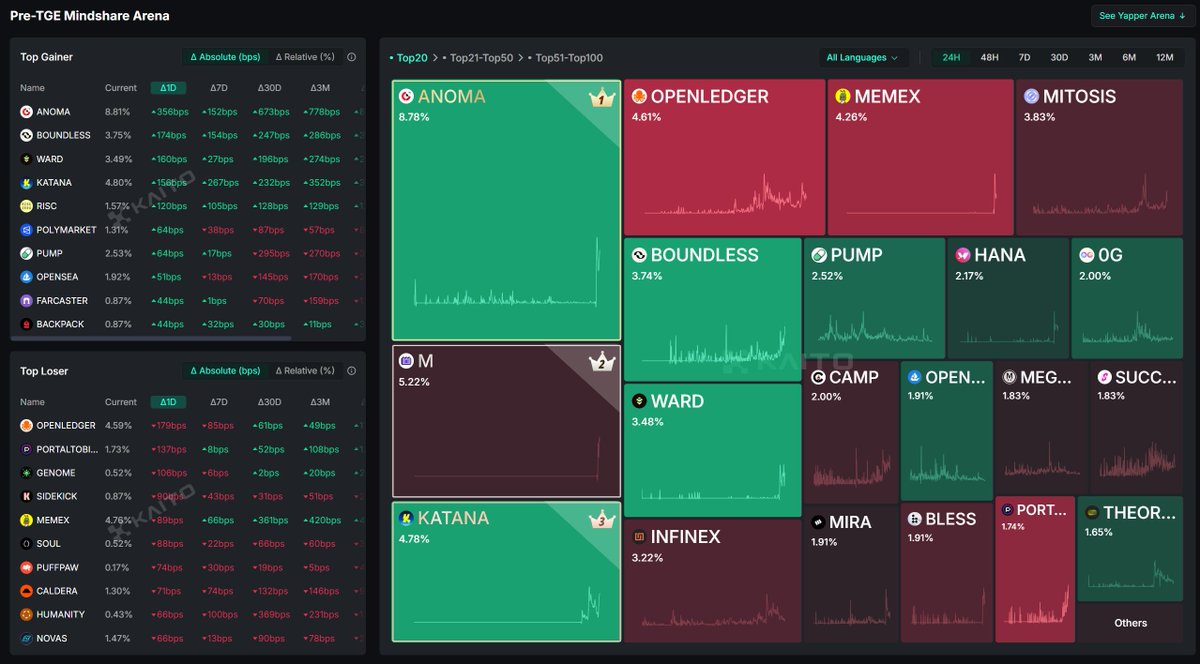1200x664 pixels.
Task: Open the HUMANITY row in Top Loser
Action: [x=188, y=615]
